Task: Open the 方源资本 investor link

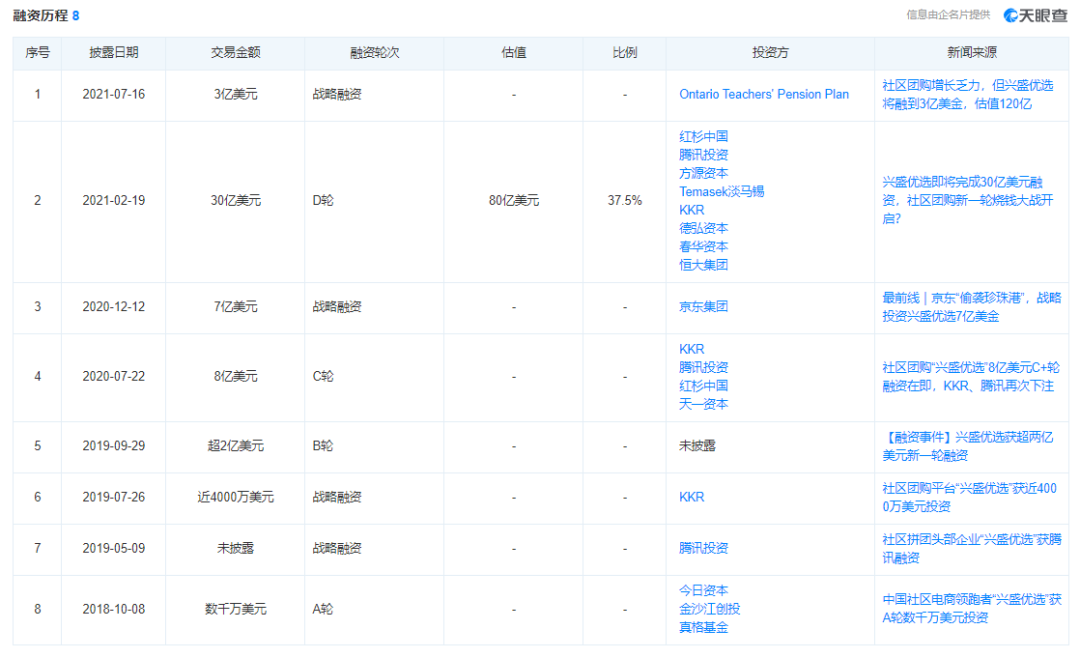Action: pyautogui.click(x=703, y=173)
